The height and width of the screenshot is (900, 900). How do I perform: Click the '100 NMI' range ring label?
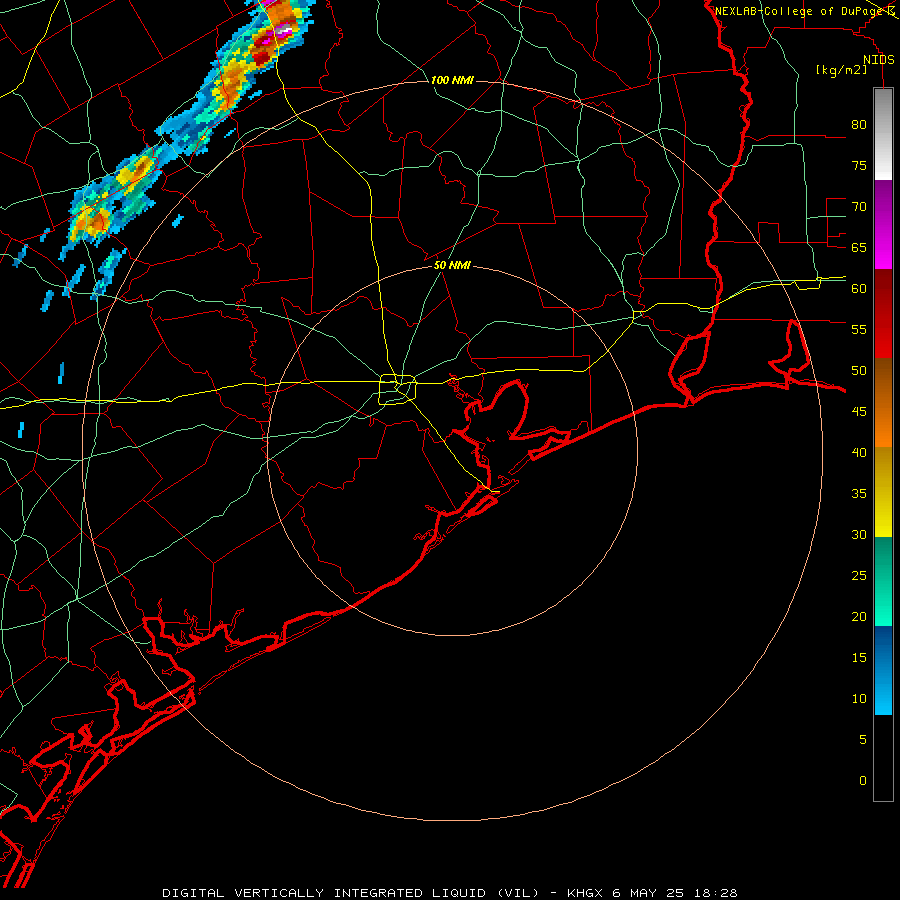[452, 80]
